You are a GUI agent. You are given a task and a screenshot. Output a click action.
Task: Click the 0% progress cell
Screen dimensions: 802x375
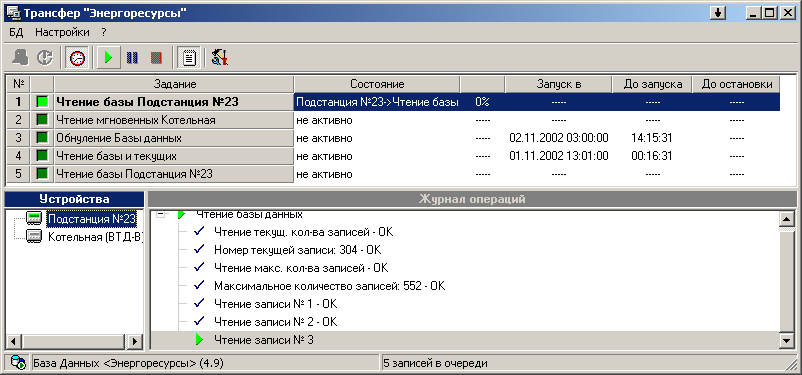click(482, 102)
